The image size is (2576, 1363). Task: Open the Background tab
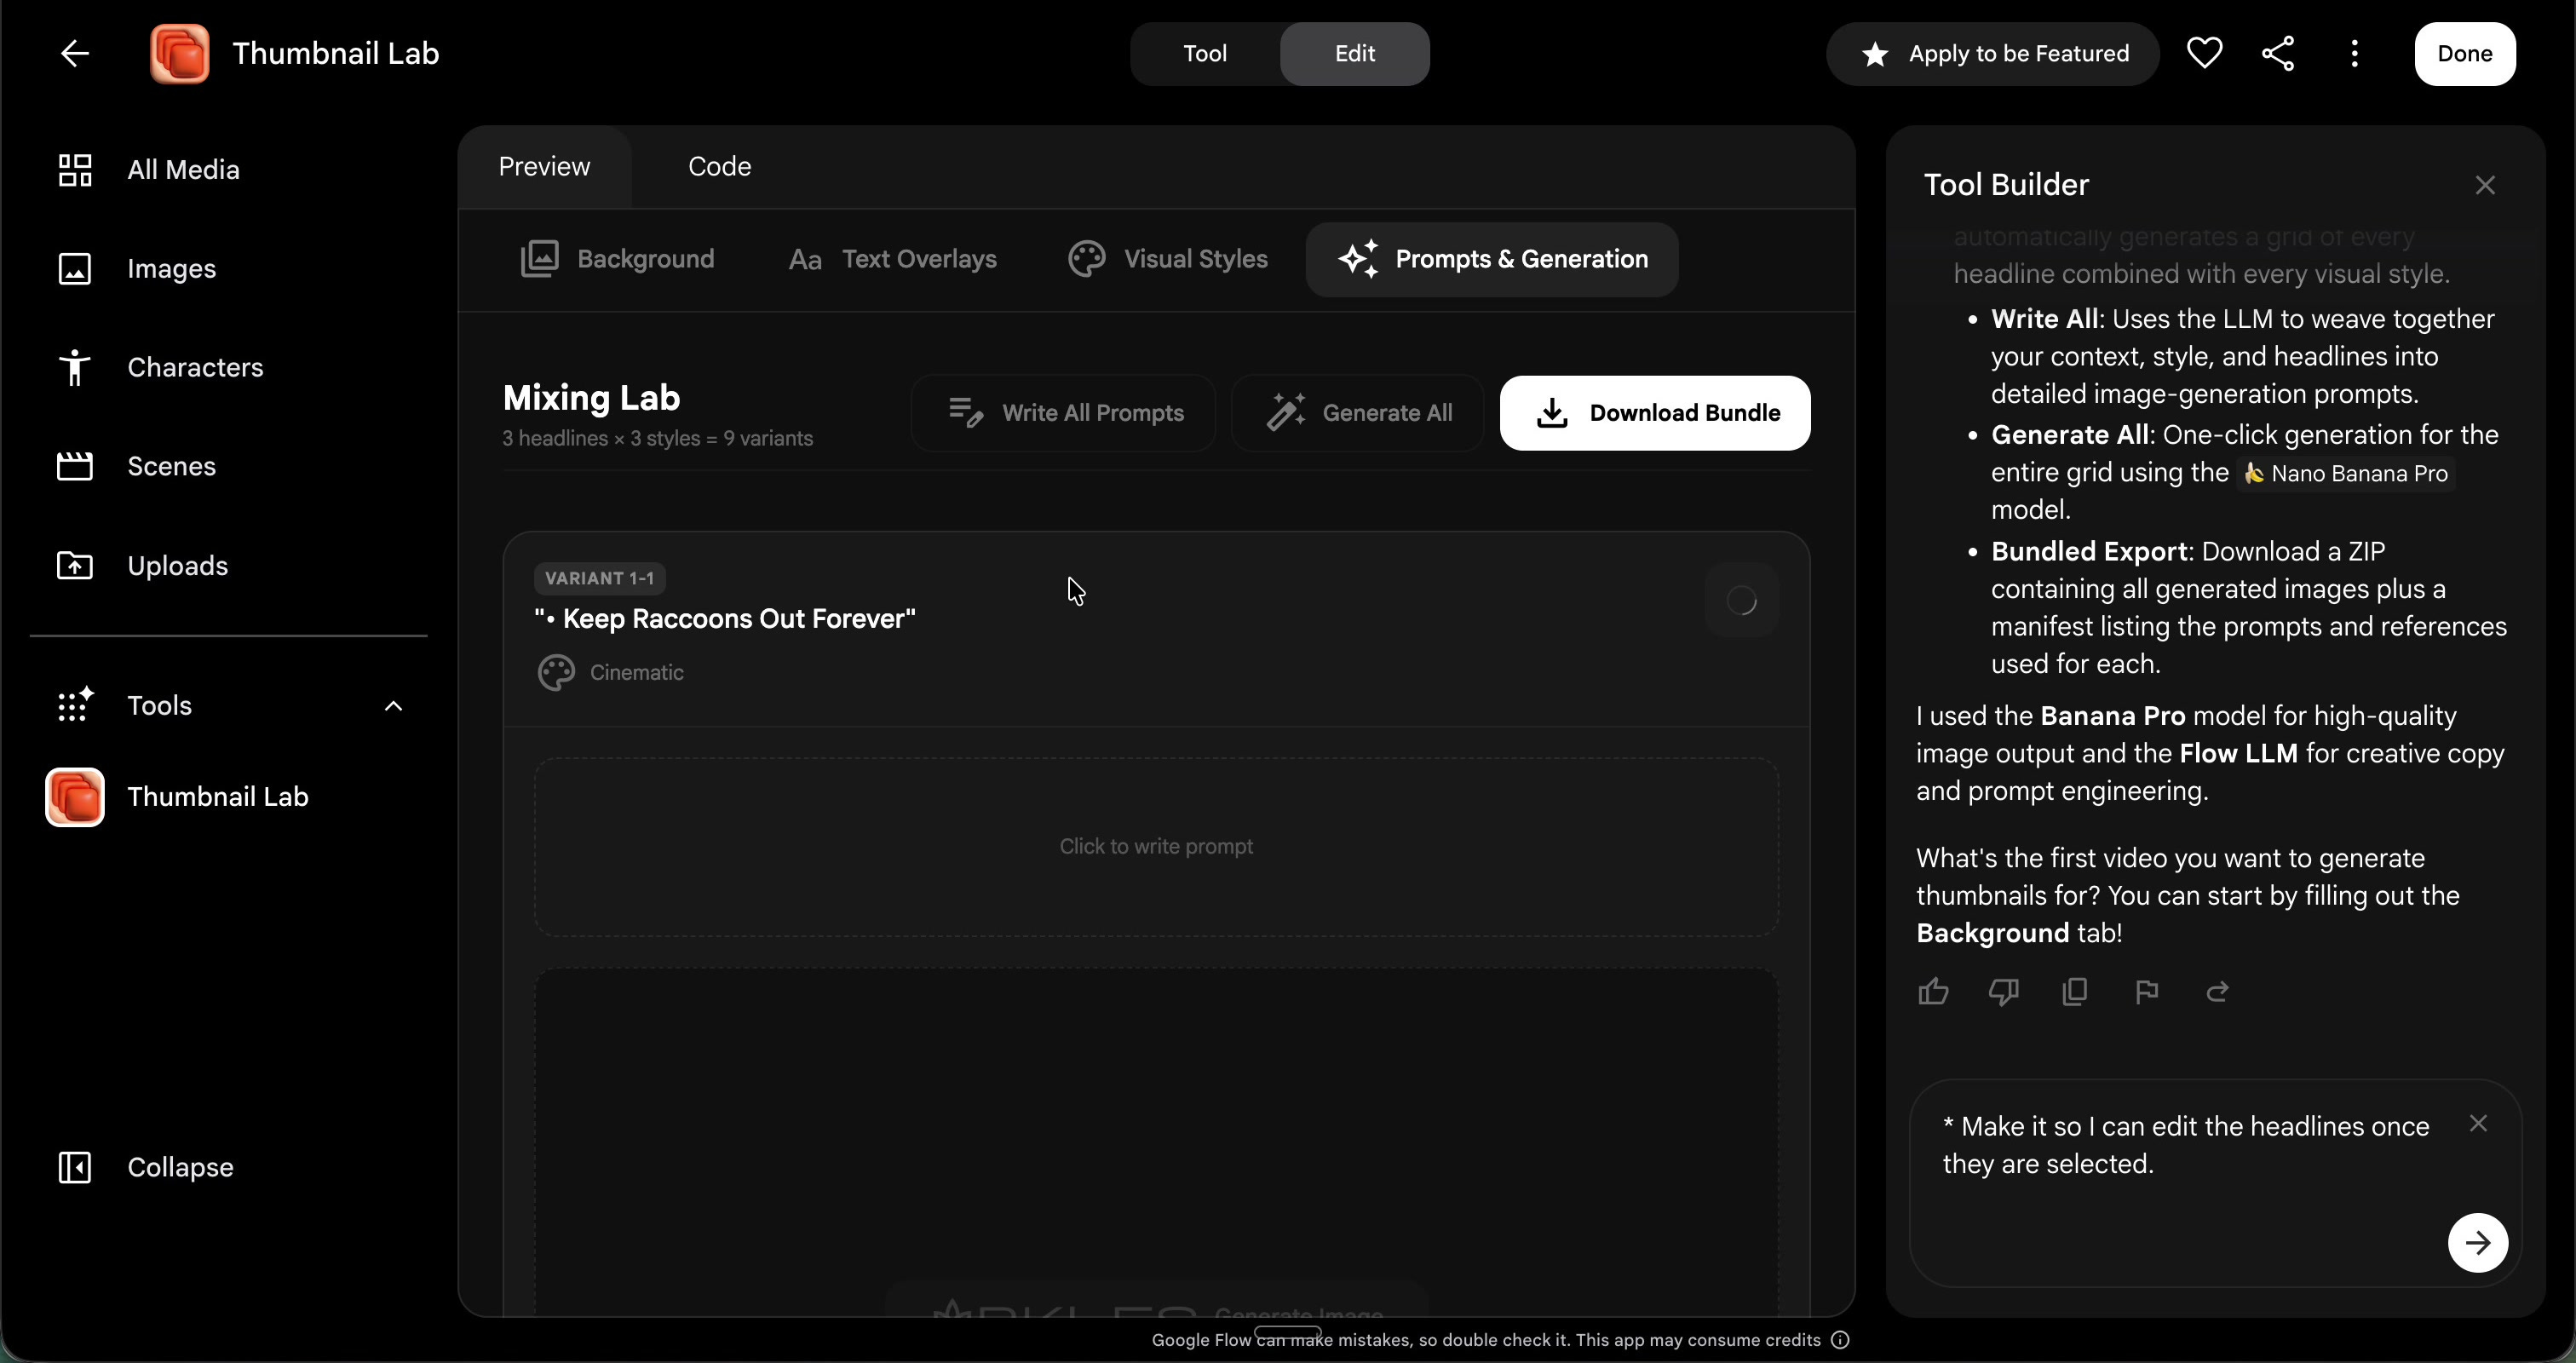[x=617, y=259]
